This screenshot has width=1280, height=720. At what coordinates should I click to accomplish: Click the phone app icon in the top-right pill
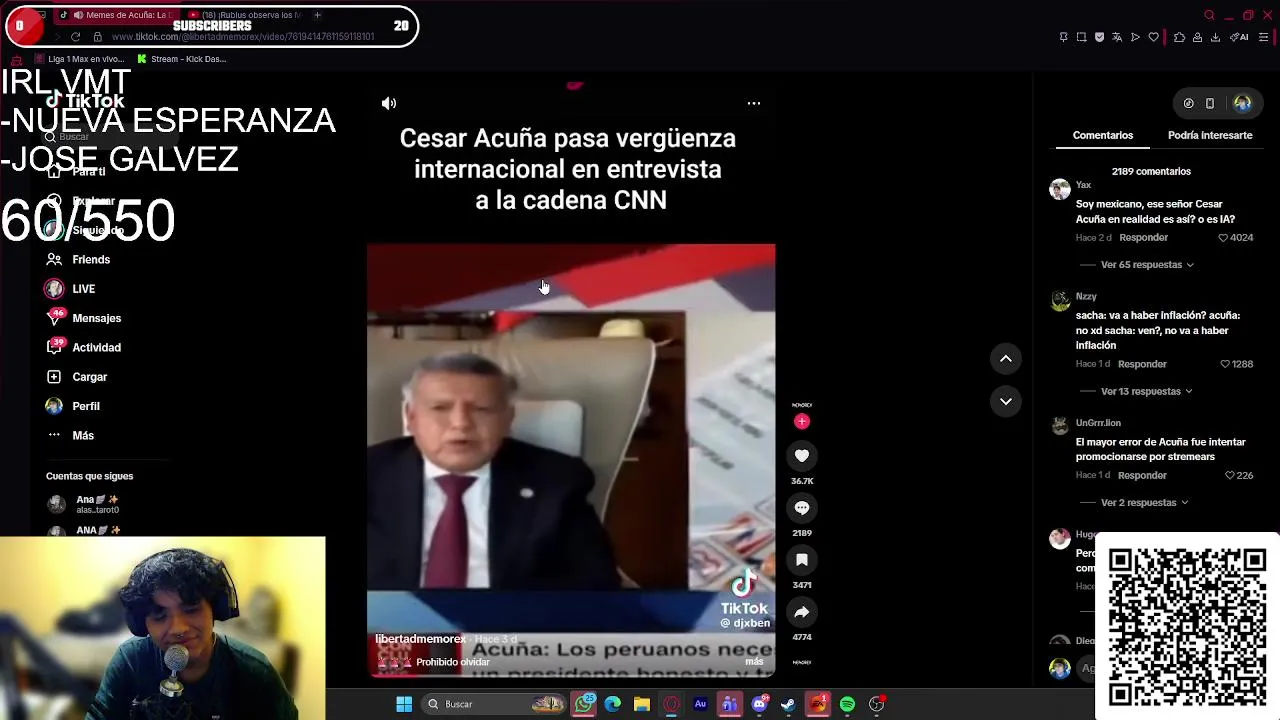1210,103
